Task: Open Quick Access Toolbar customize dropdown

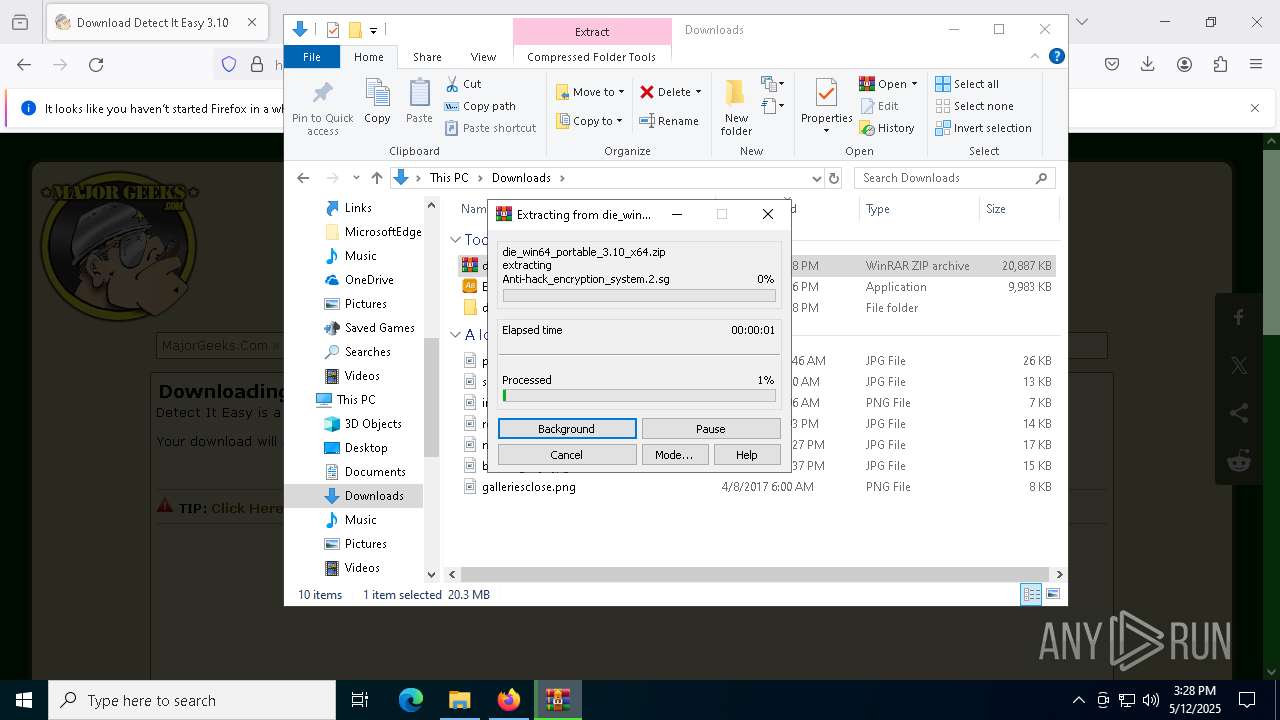Action: 373,31
